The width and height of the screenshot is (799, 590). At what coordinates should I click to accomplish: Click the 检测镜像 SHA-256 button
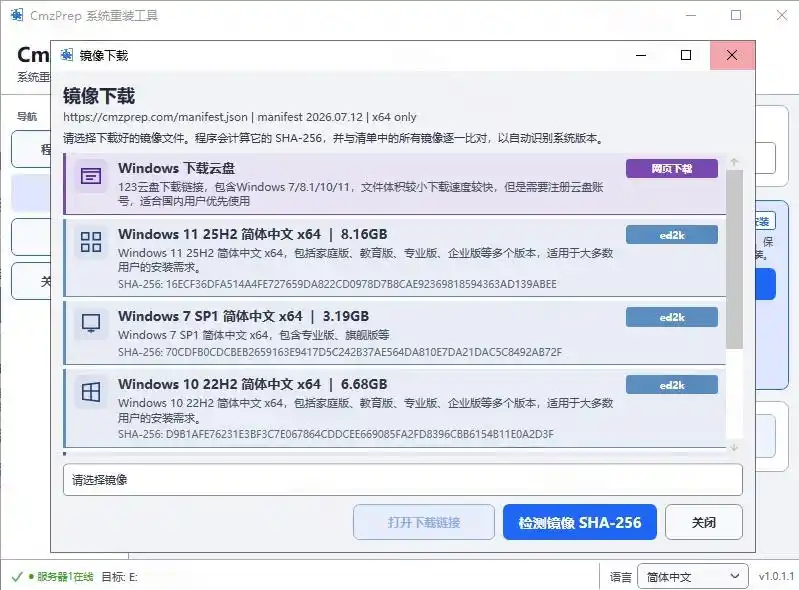tap(579, 522)
